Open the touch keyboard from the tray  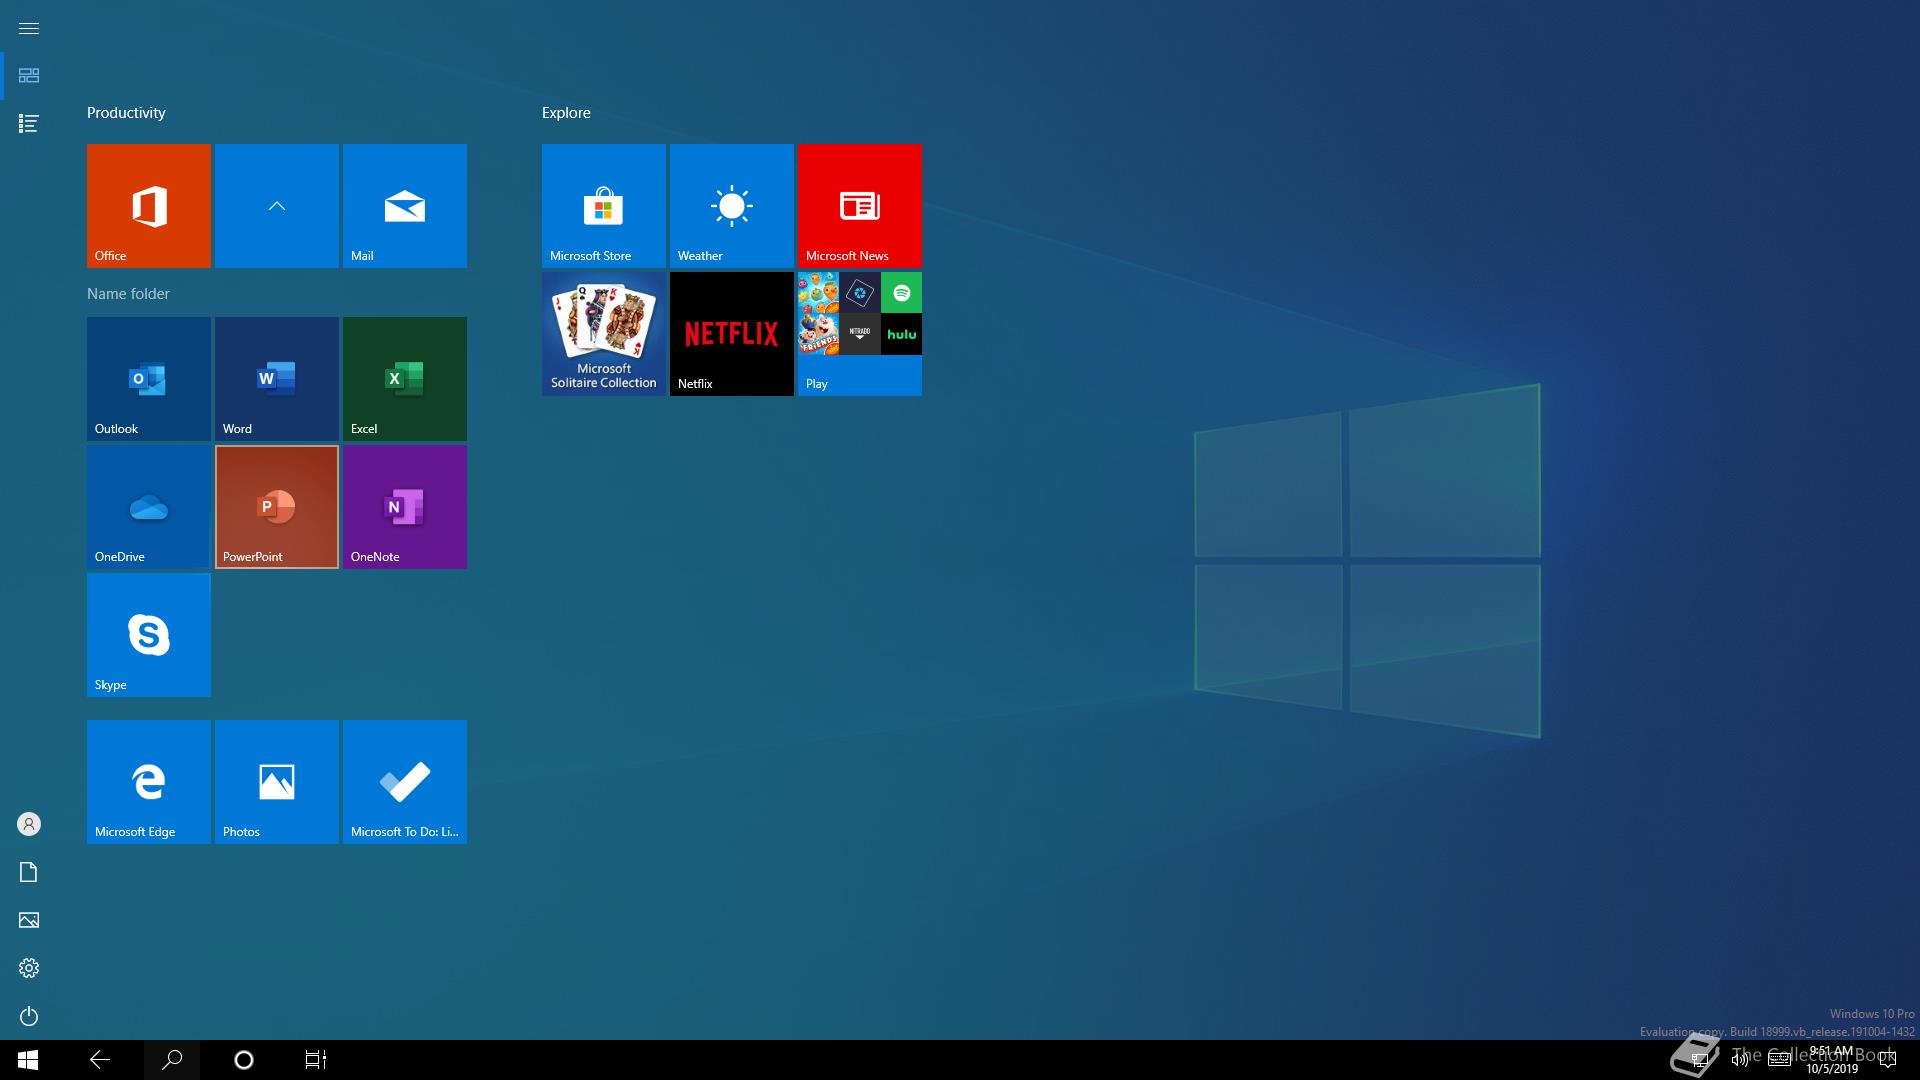pos(1779,1060)
